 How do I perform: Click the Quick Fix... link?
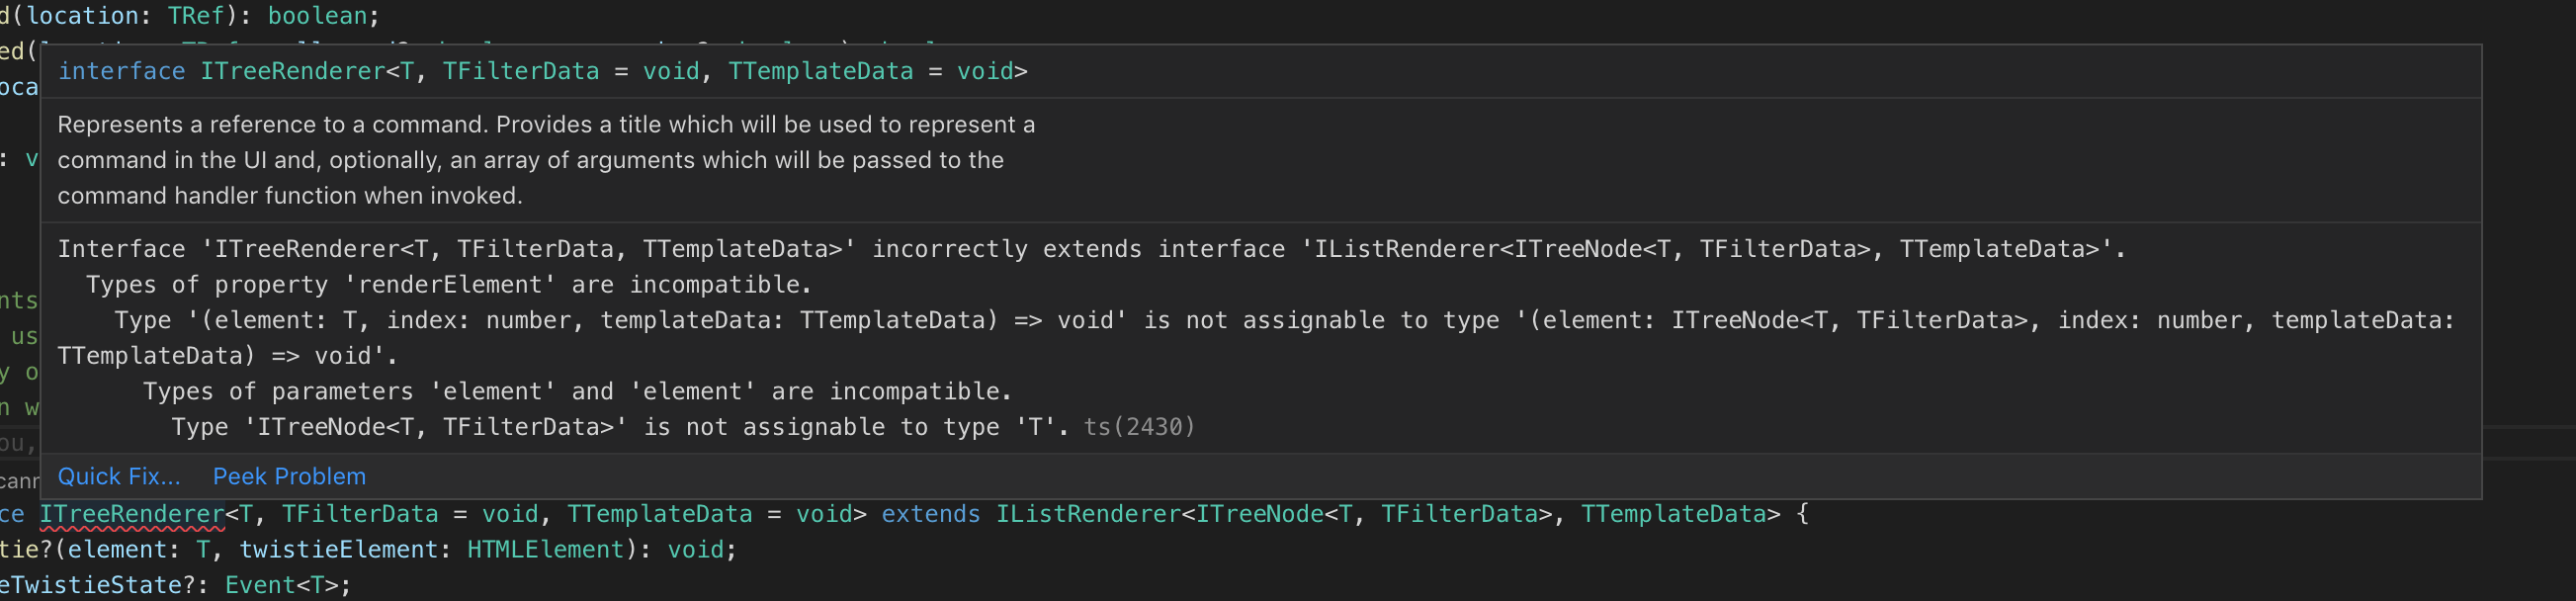(x=119, y=476)
